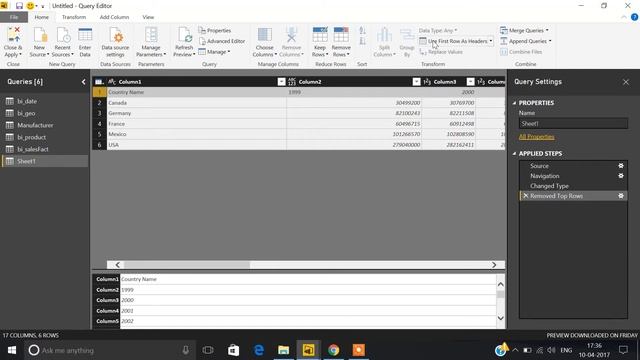The height and width of the screenshot is (360, 640).
Task: Sort ascending using the ribbon icon
Action: [362, 31]
